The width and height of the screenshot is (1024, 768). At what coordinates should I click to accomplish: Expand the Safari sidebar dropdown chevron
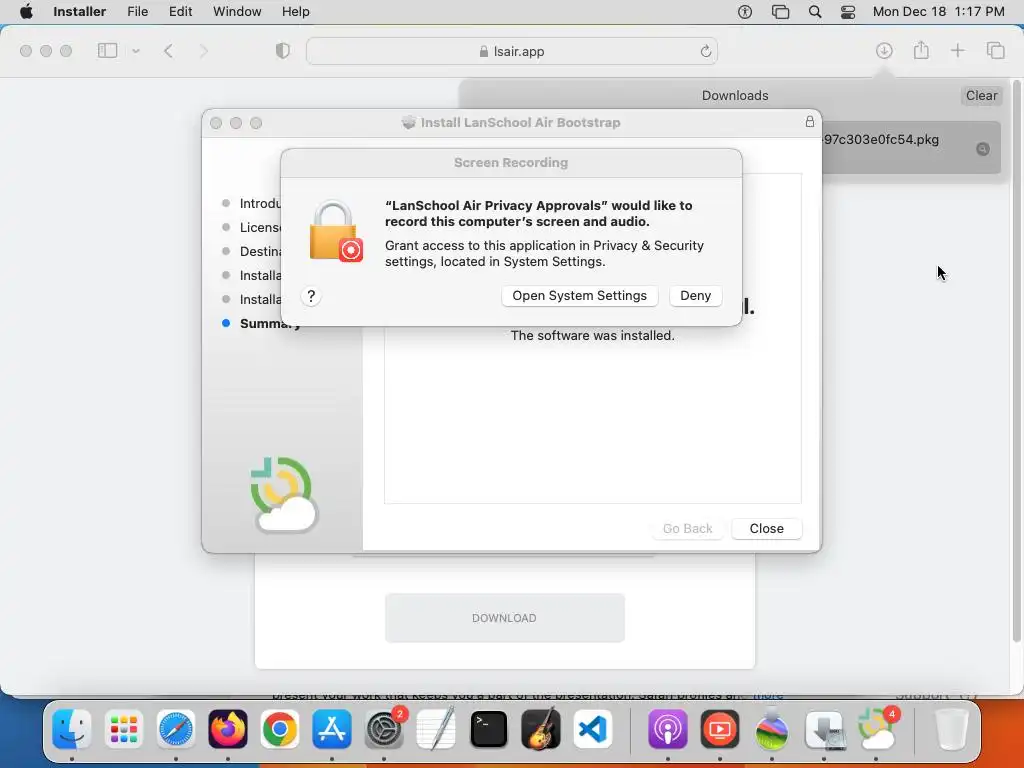point(136,51)
